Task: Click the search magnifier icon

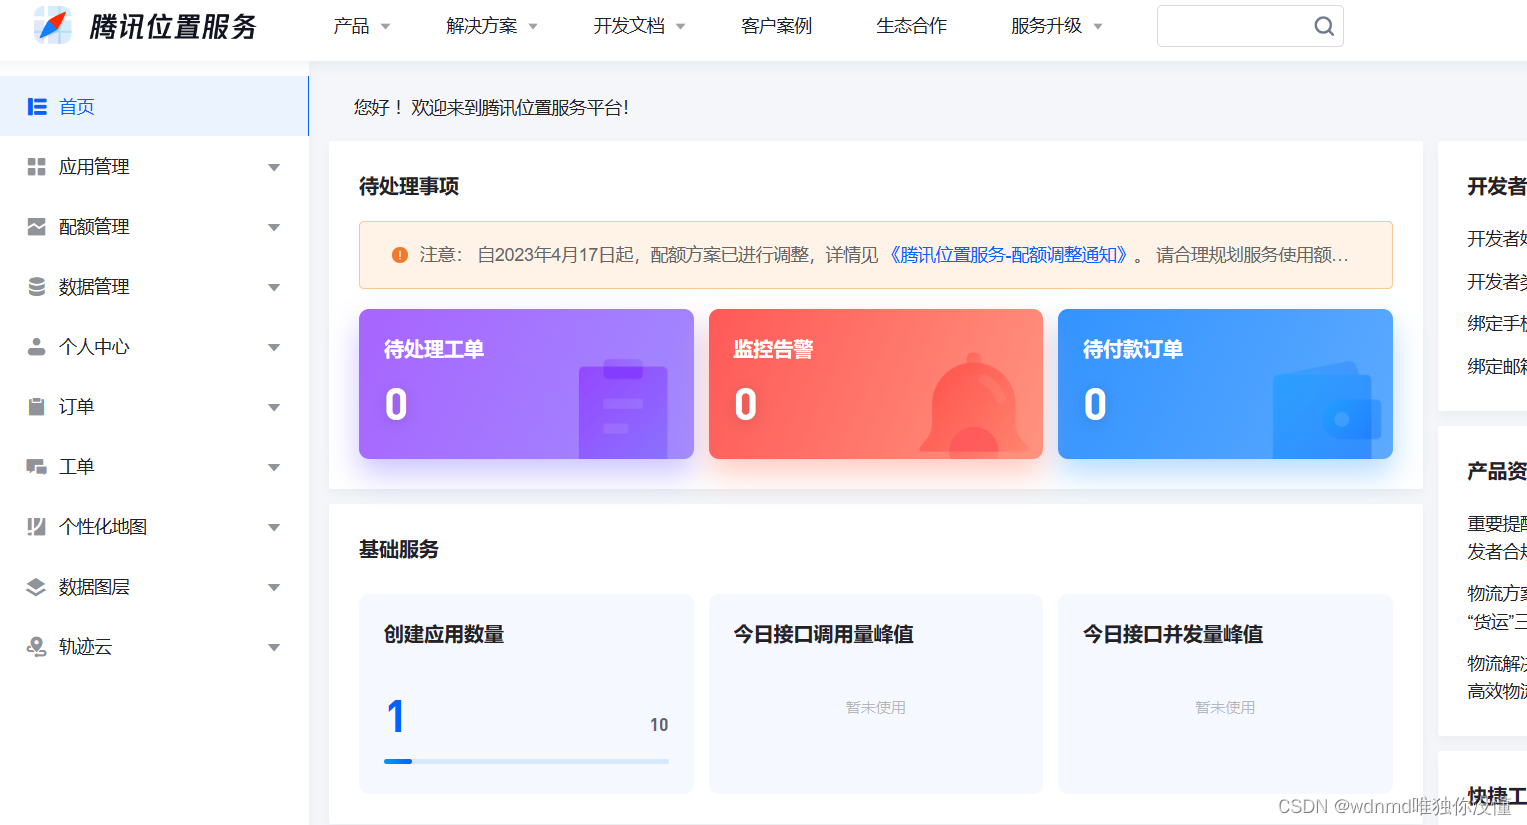Action: click(x=1323, y=27)
